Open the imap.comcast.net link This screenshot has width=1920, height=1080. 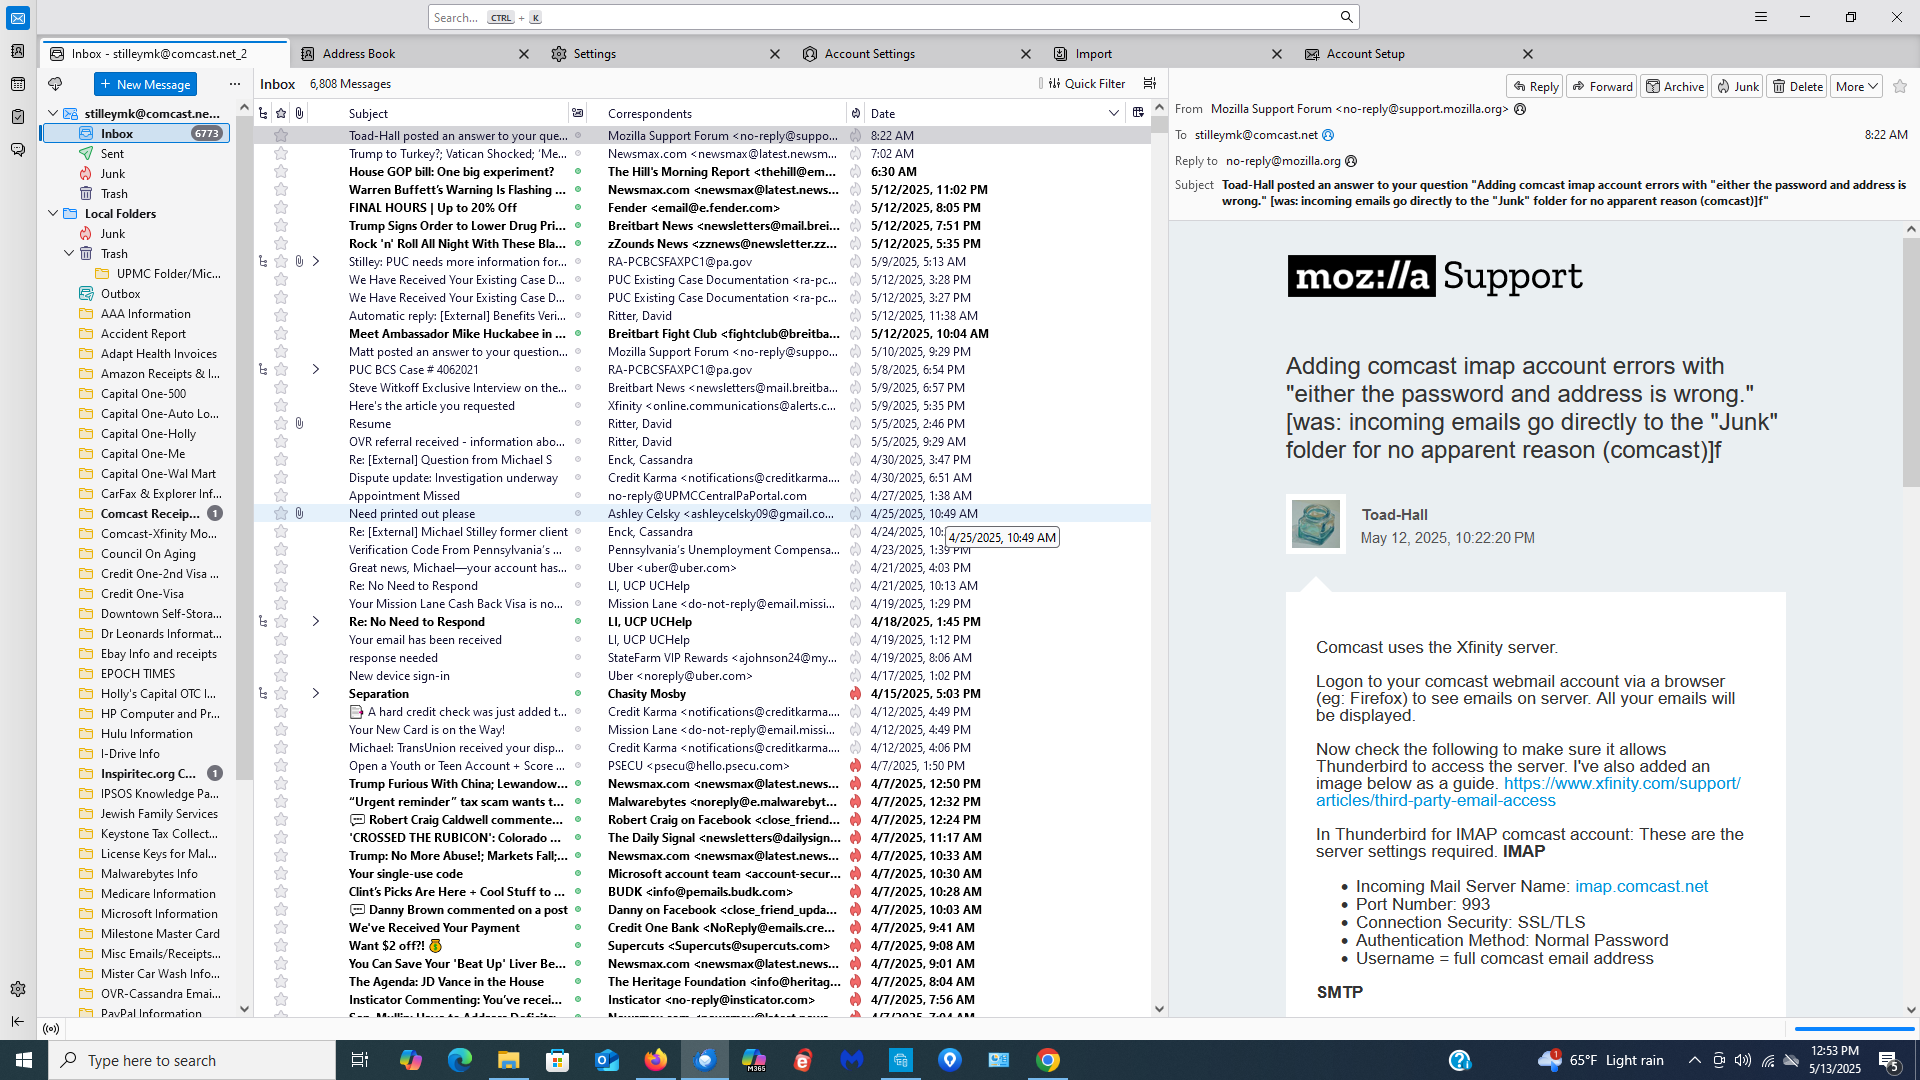(1641, 887)
